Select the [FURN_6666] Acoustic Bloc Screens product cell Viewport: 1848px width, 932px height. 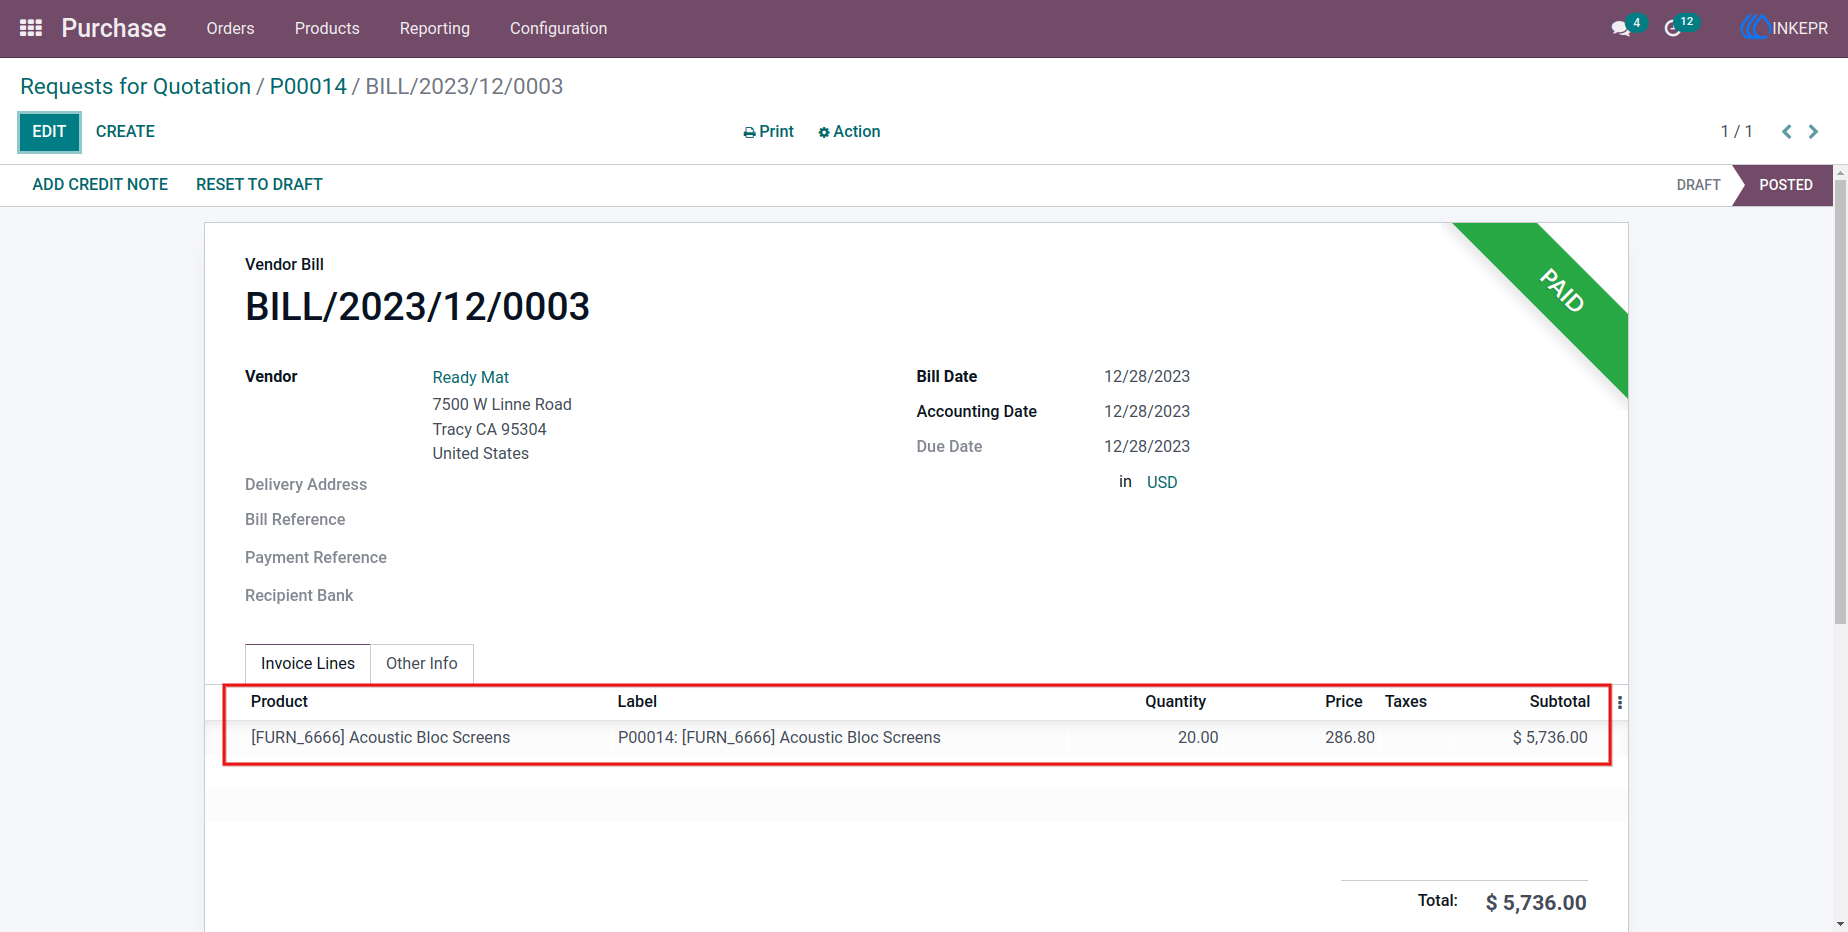point(380,738)
